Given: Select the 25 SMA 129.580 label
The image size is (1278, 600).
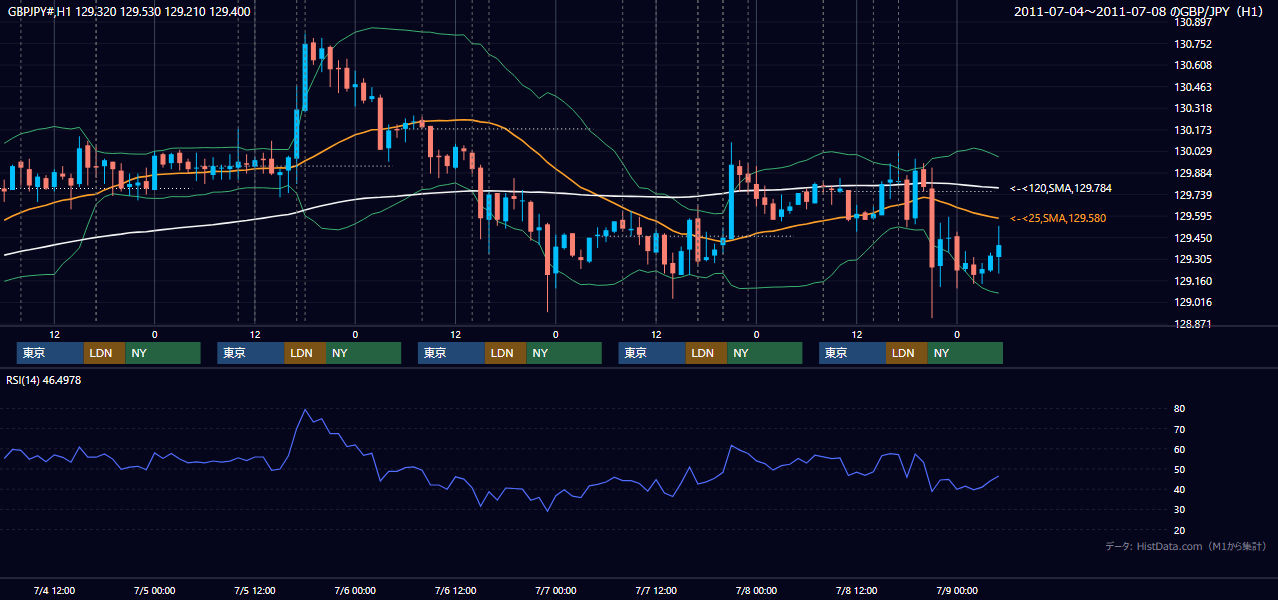Looking at the screenshot, I should [1058, 217].
